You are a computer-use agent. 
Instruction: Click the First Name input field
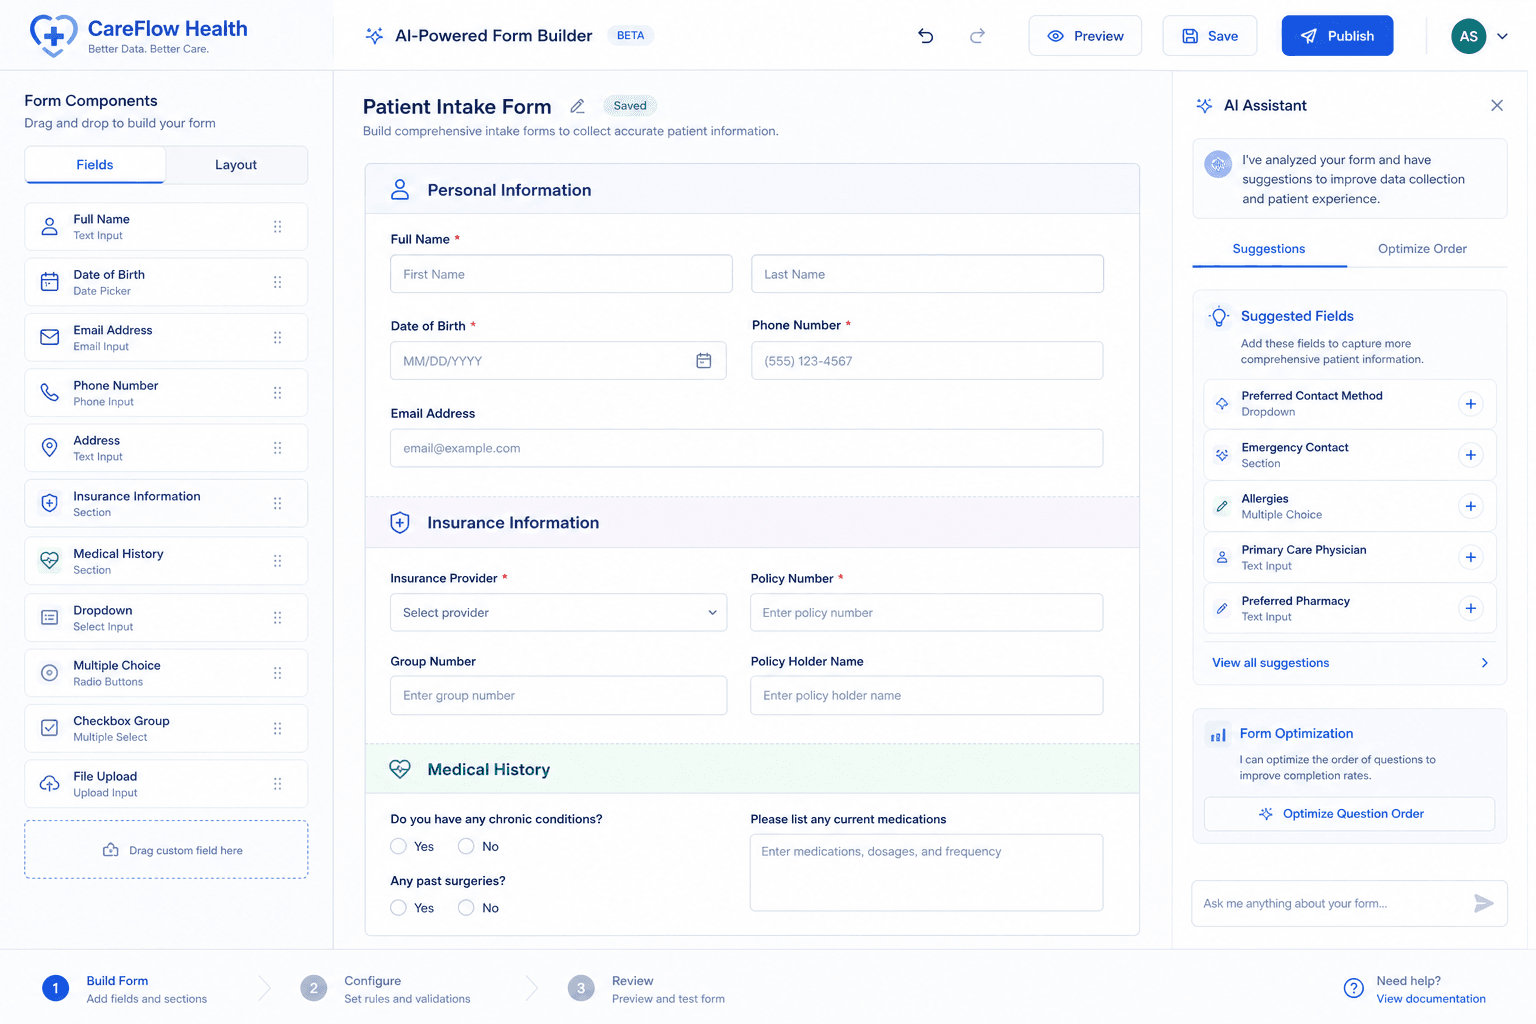(x=561, y=274)
